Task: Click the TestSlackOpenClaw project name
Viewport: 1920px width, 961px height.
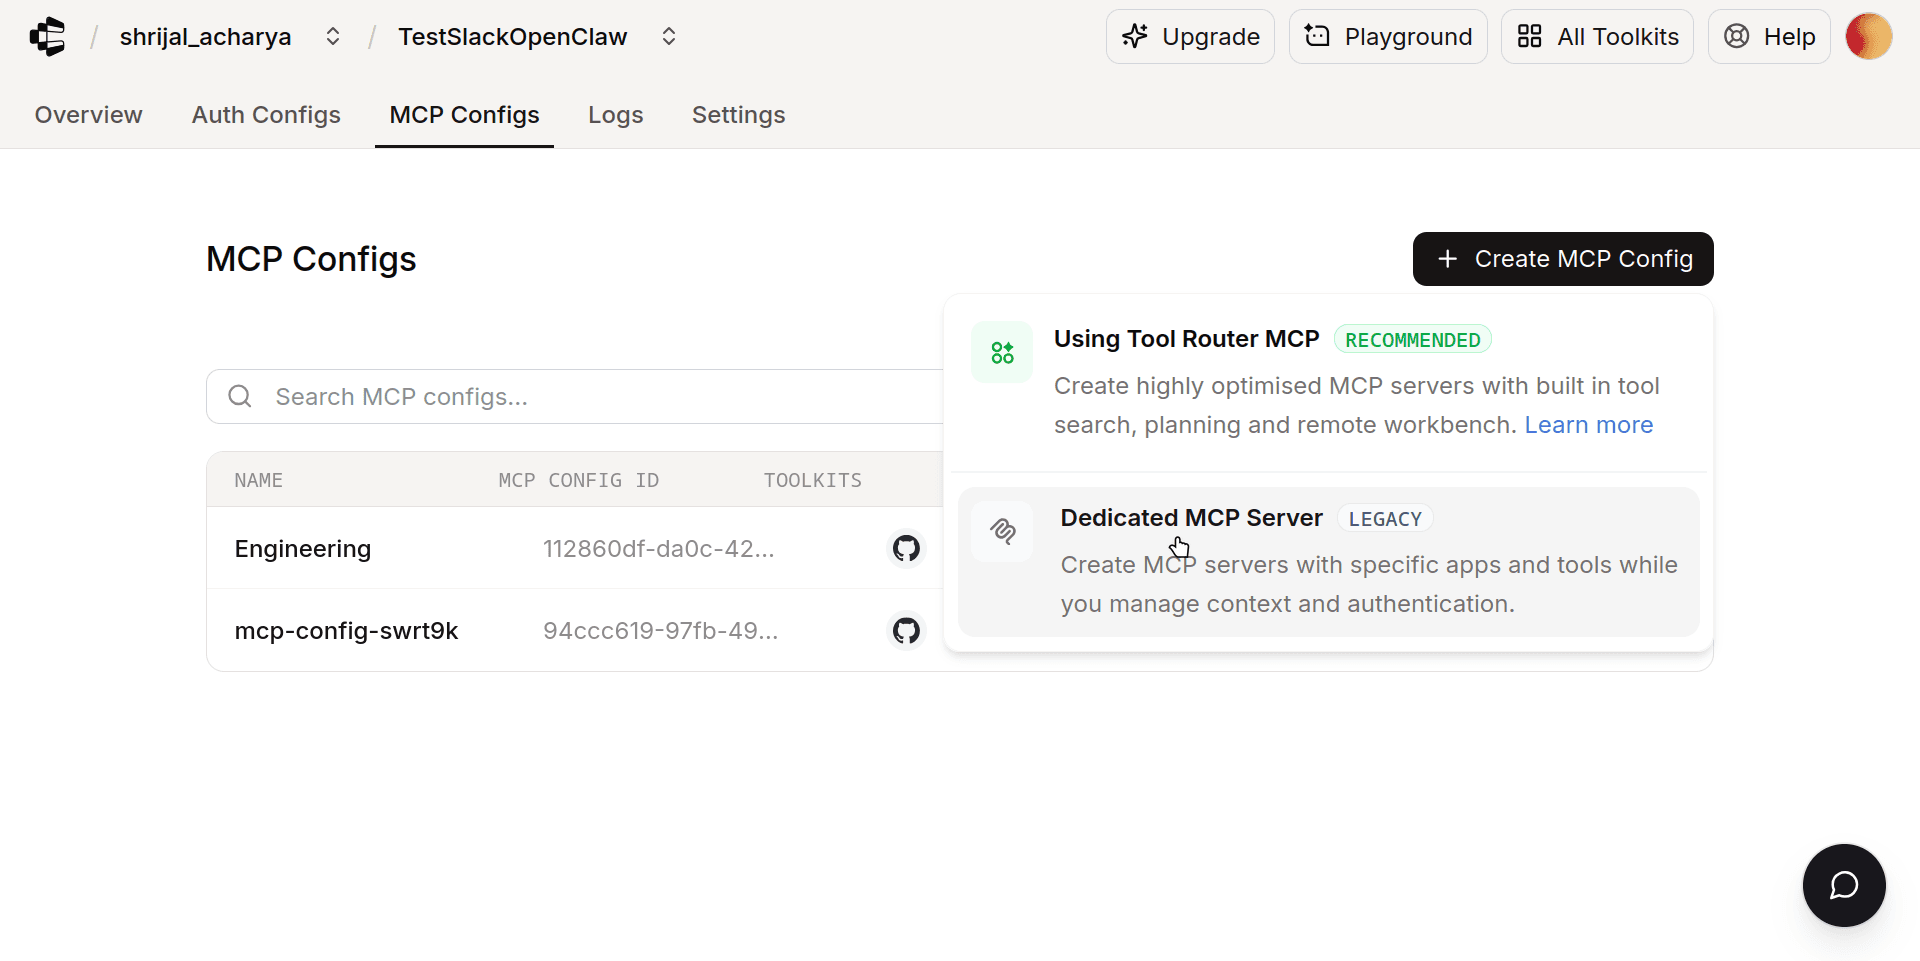Action: pos(512,37)
